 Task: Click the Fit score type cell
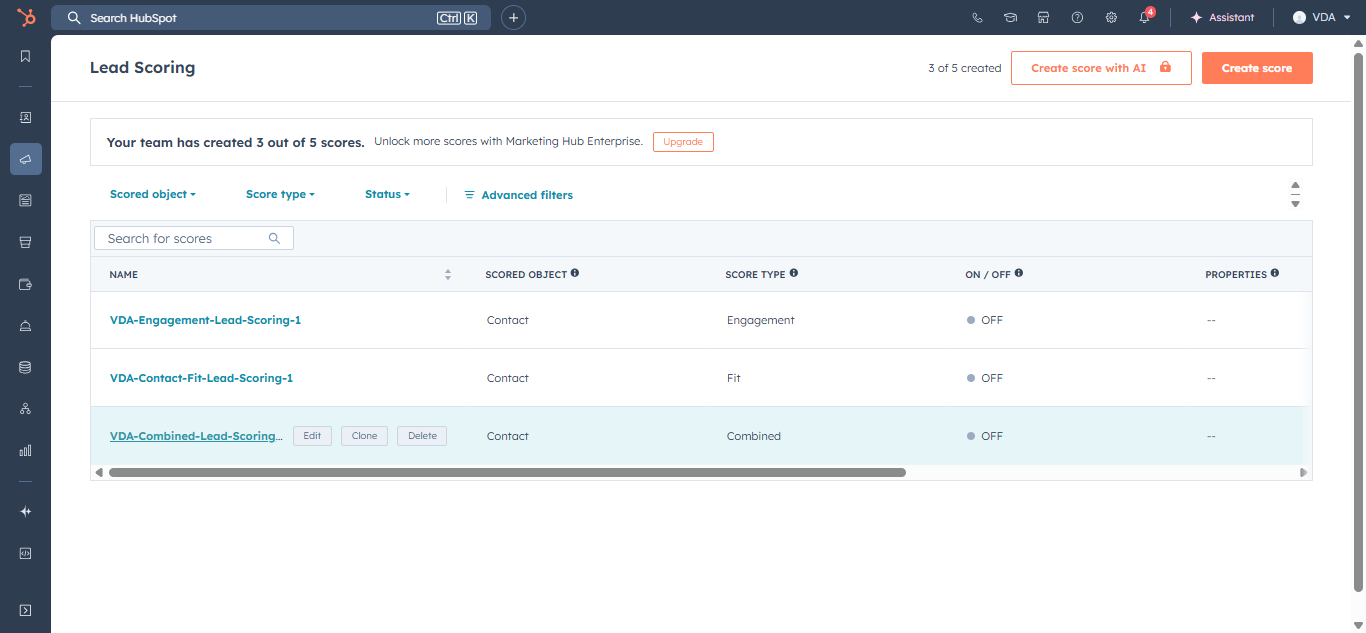[x=734, y=378]
